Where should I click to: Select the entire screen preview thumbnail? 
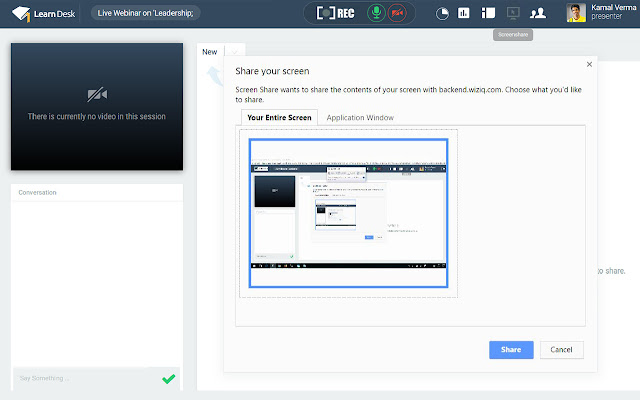pyautogui.click(x=349, y=213)
